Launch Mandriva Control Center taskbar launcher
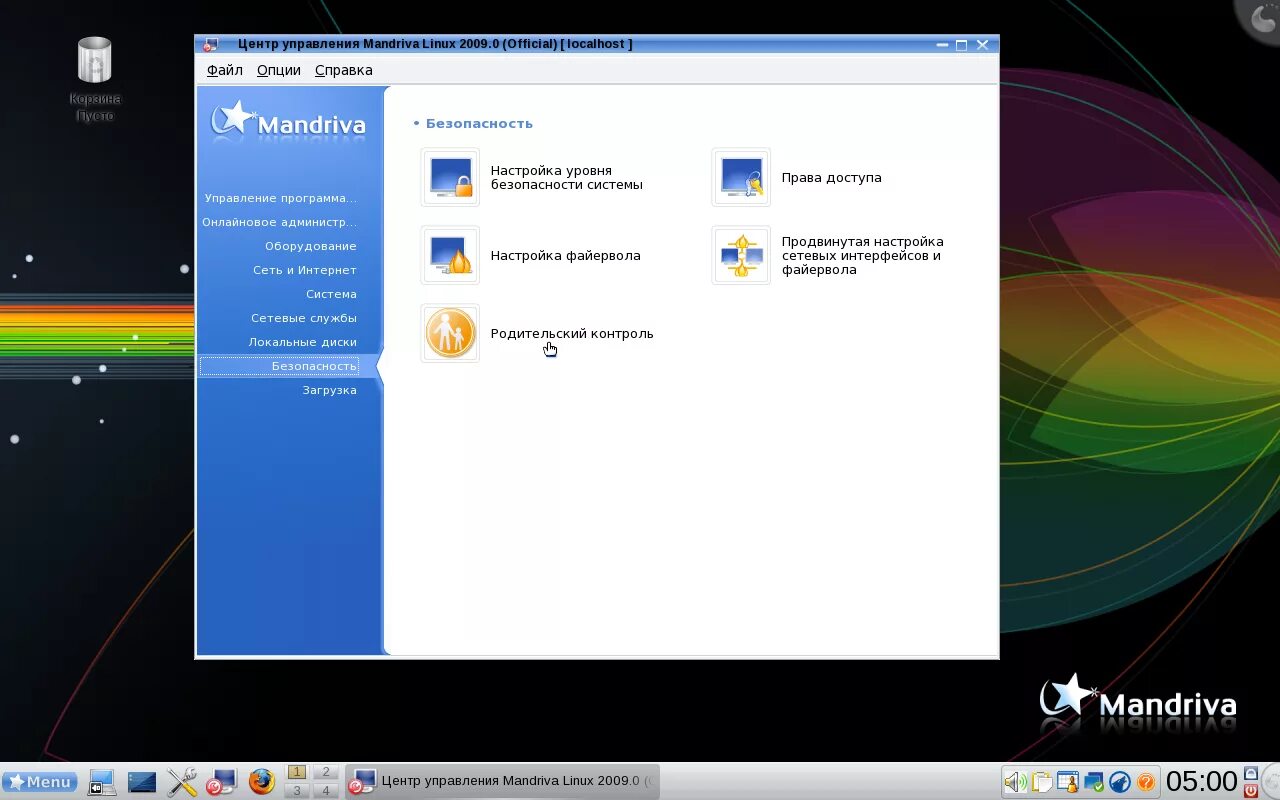Image resolution: width=1280 pixels, height=800 pixels. tap(221, 782)
